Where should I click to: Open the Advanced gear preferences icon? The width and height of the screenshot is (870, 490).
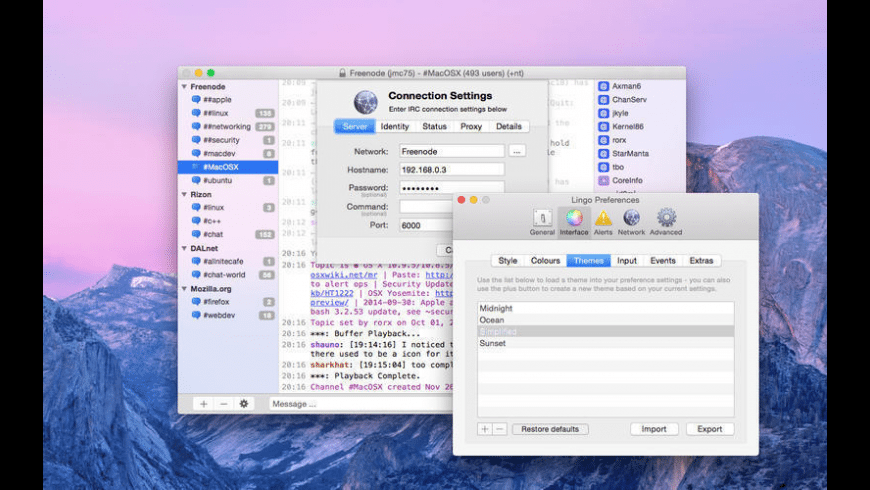[666, 218]
